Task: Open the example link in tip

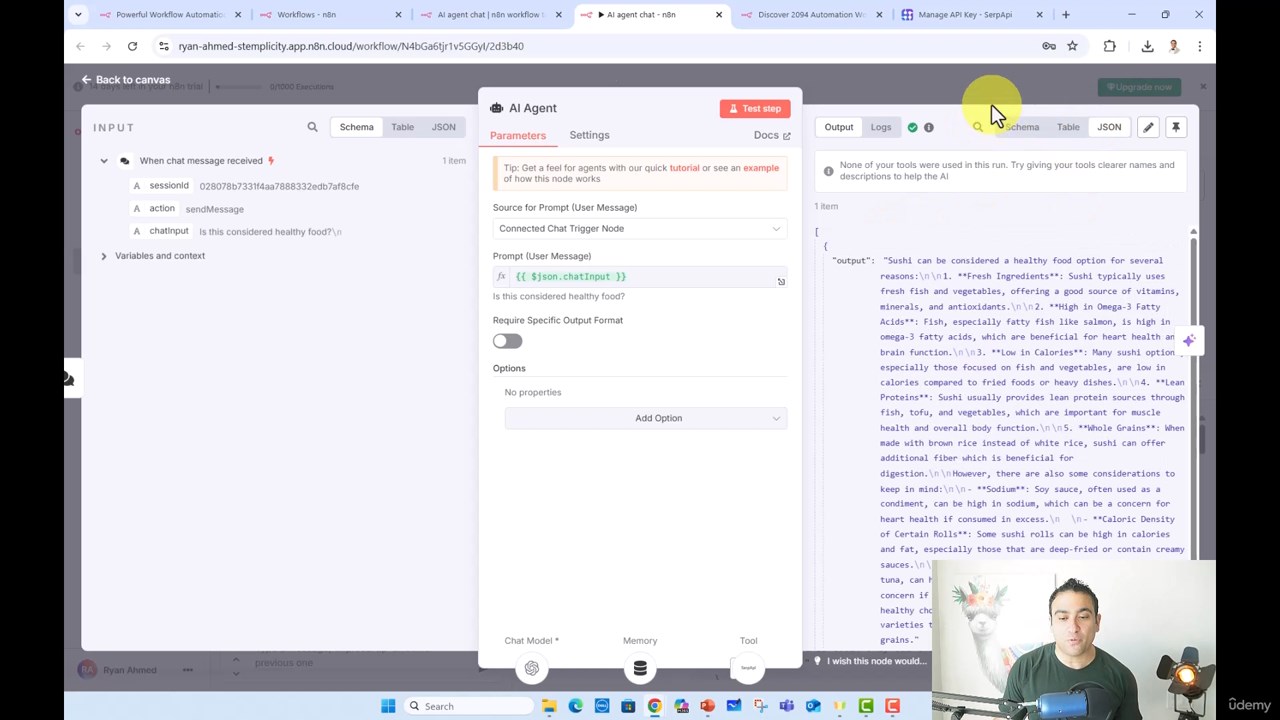Action: (761, 168)
